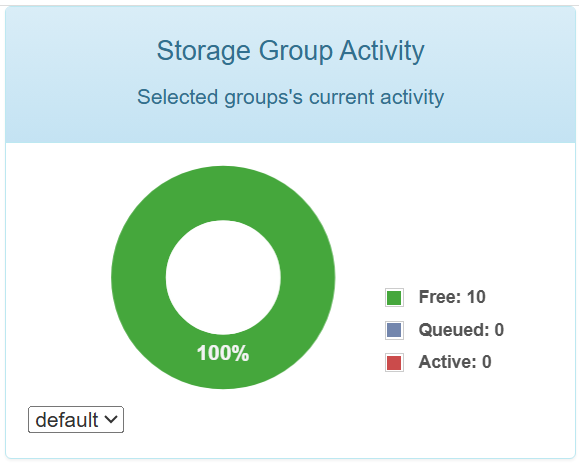Click the top of the green ring
579x465 pixels.
coord(223,193)
